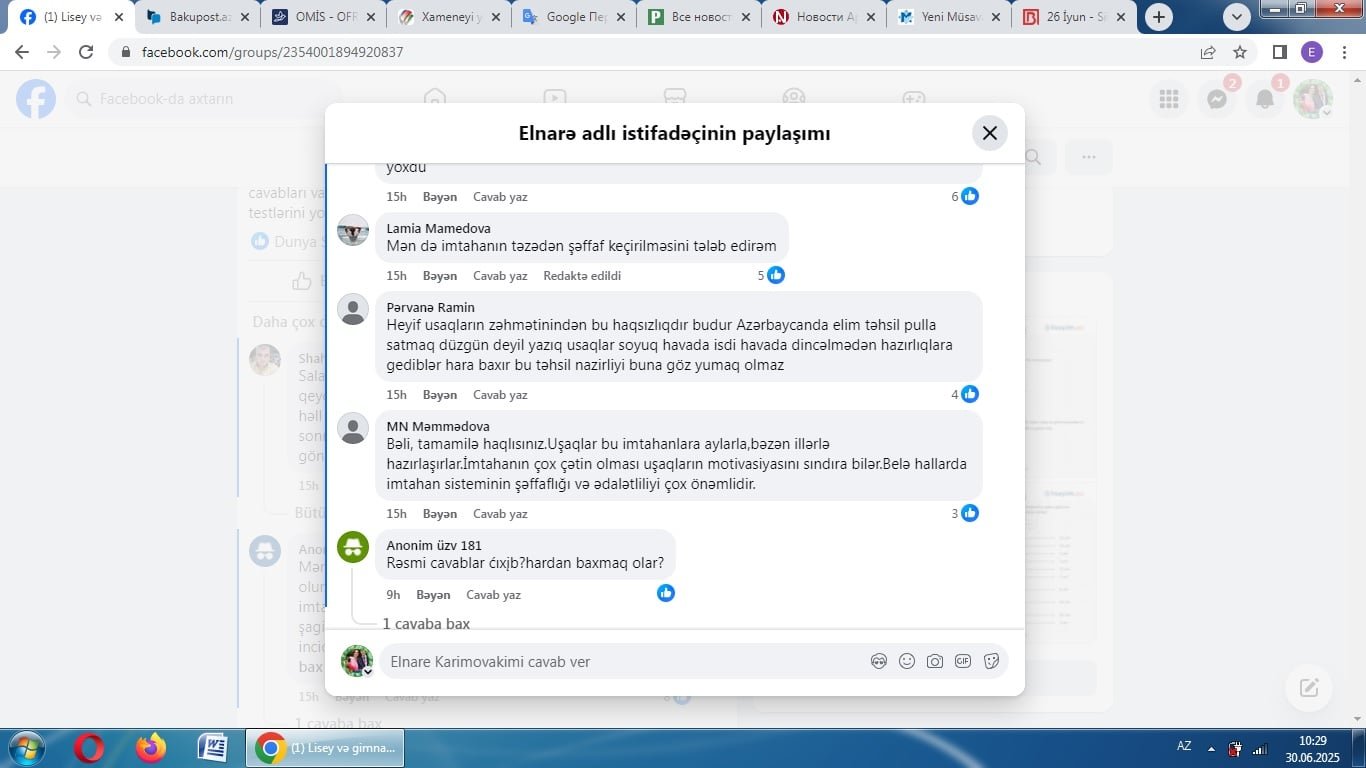Share this page from address bar

tap(1208, 52)
